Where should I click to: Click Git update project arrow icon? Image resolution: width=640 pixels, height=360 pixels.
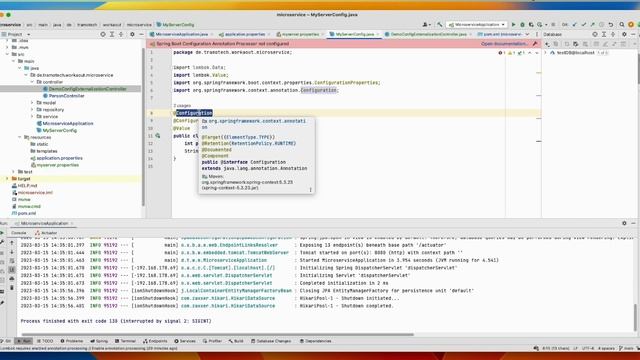(x=575, y=24)
